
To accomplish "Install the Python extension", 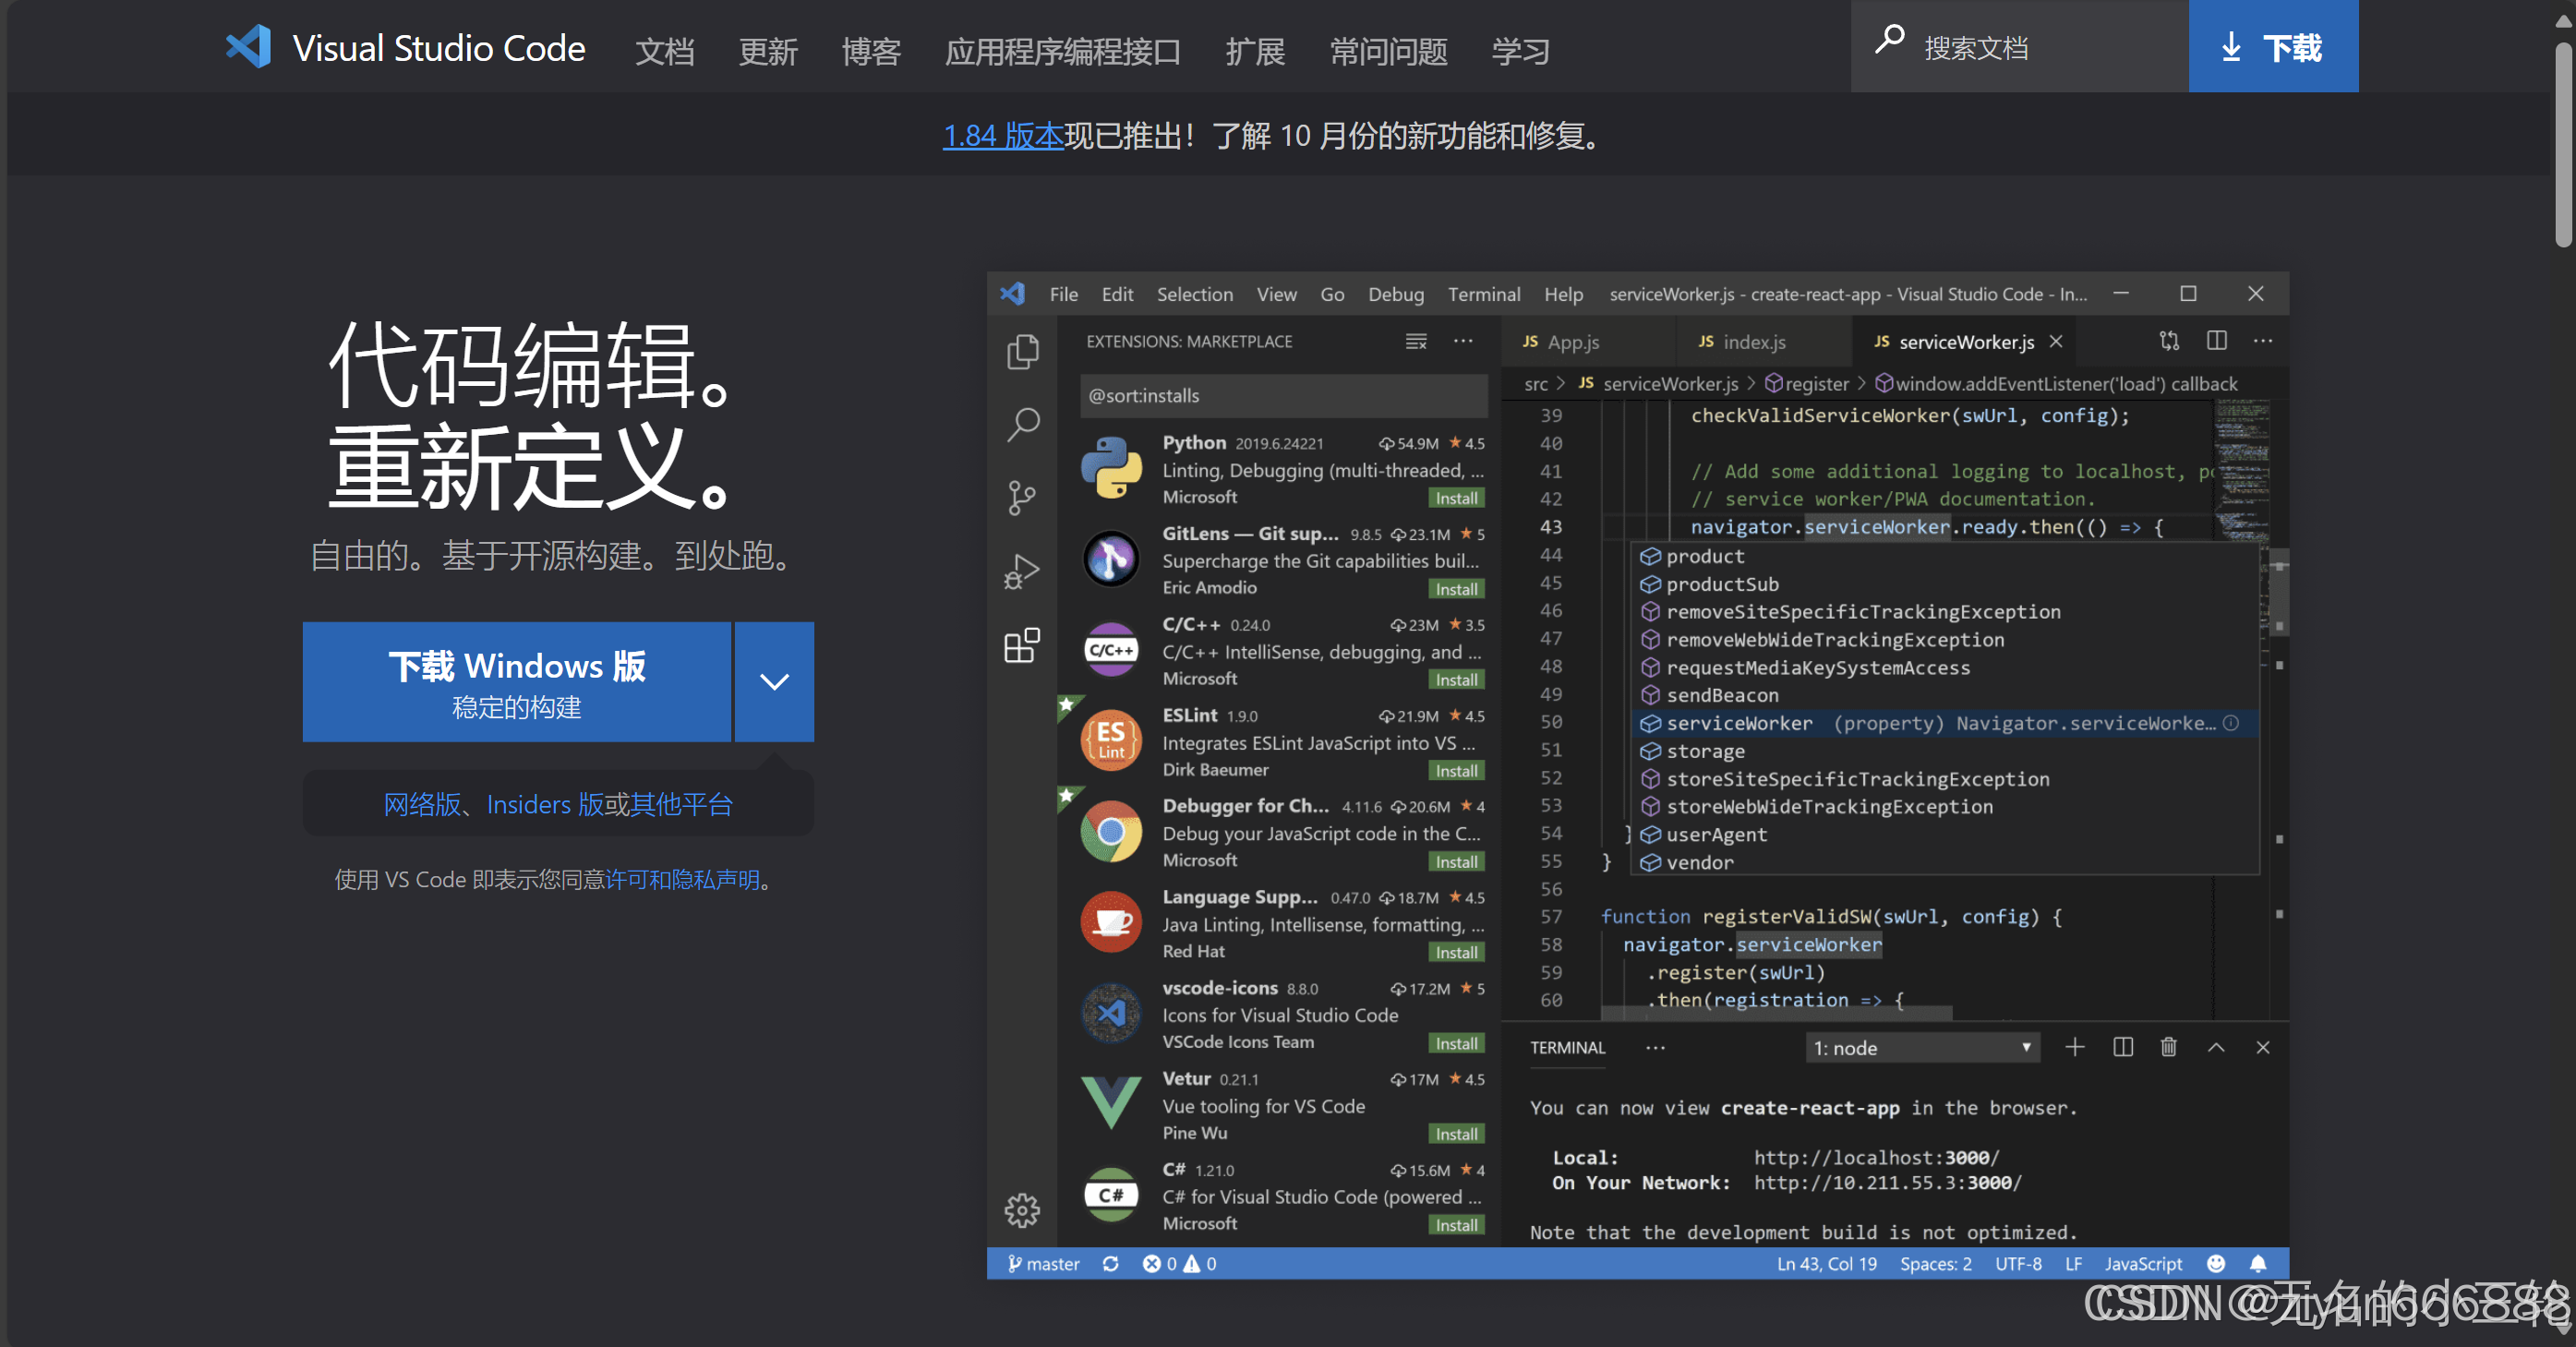I will tap(1456, 498).
